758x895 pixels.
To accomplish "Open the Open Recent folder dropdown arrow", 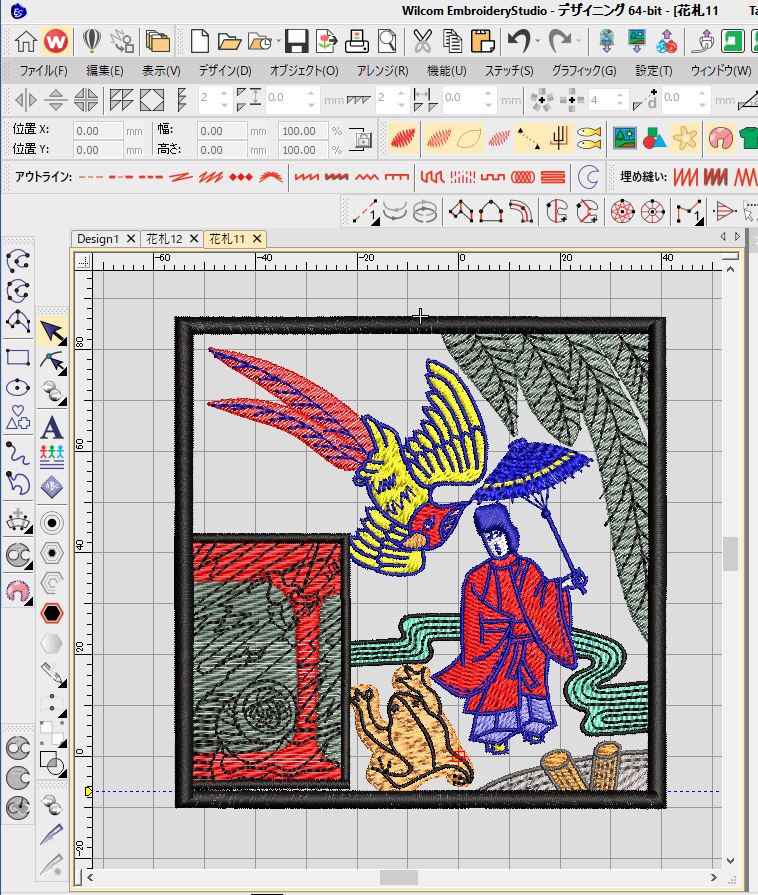I will (x=279, y=42).
